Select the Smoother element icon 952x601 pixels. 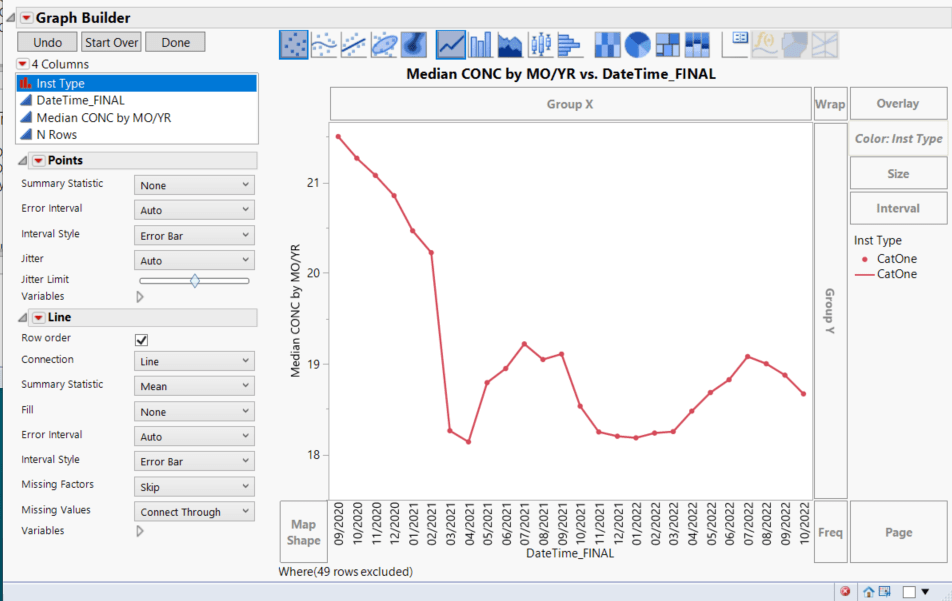pyautogui.click(x=324, y=45)
